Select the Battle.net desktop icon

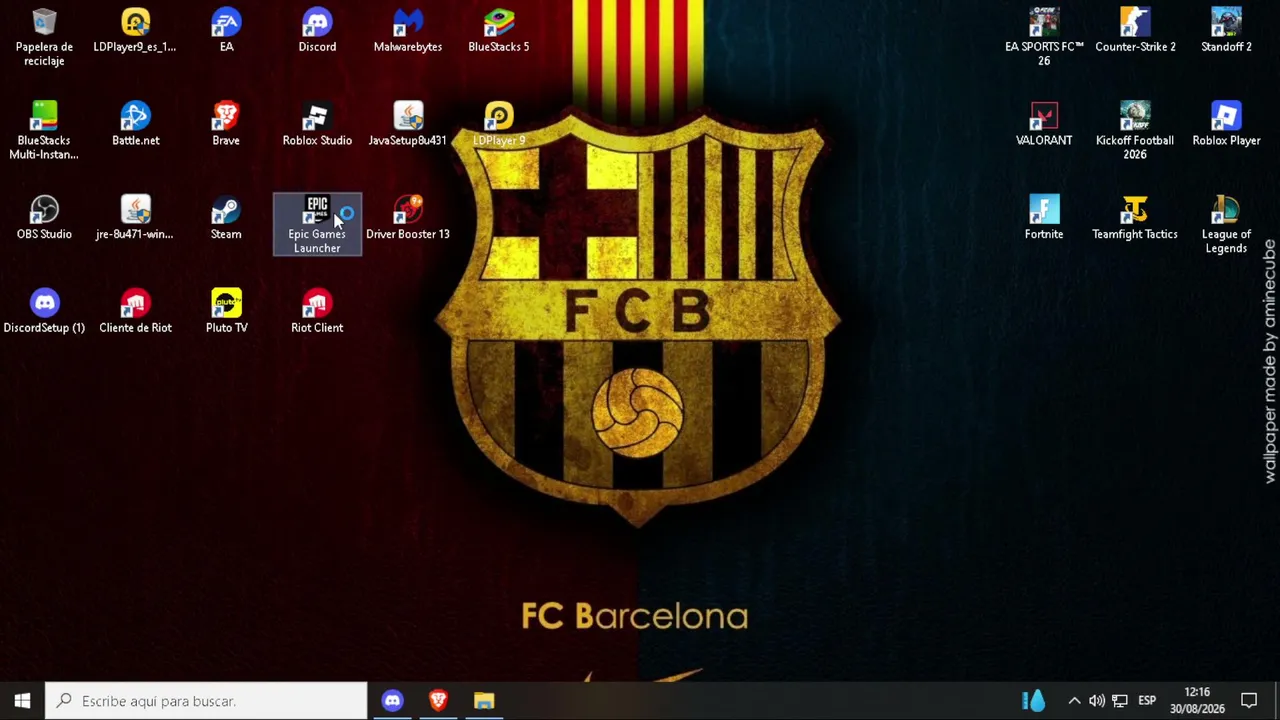coord(135,124)
